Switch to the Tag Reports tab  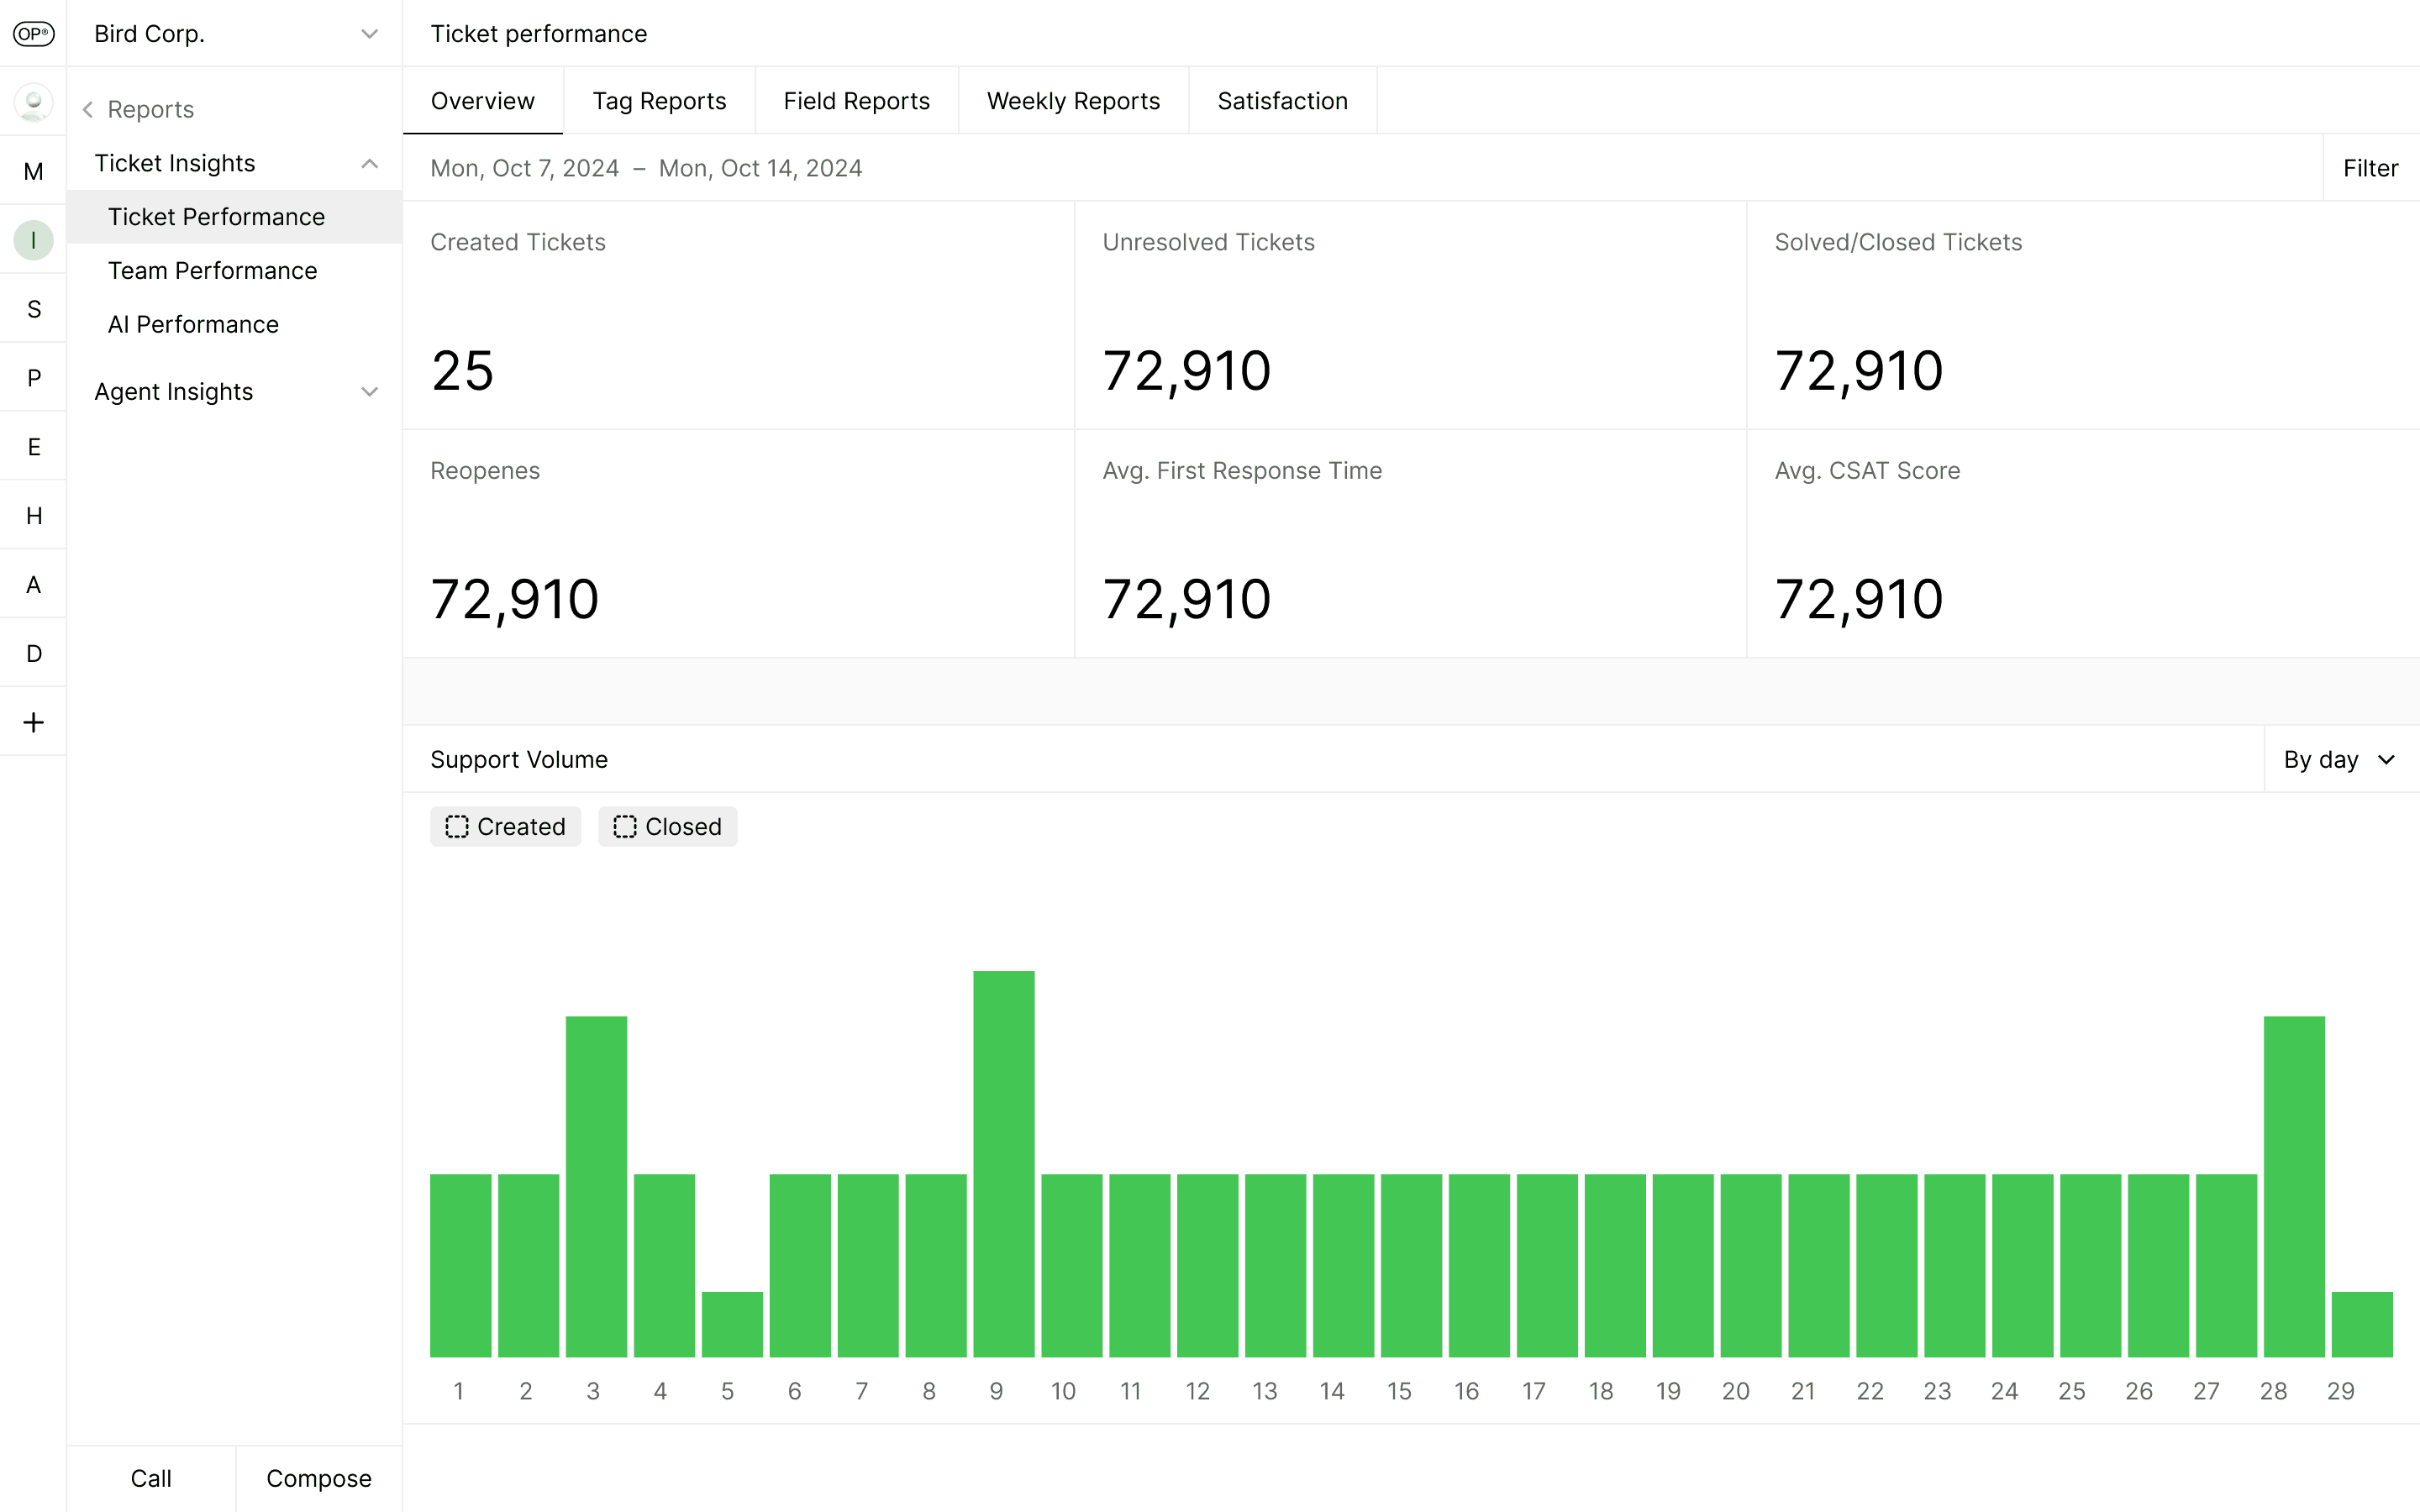click(x=659, y=101)
